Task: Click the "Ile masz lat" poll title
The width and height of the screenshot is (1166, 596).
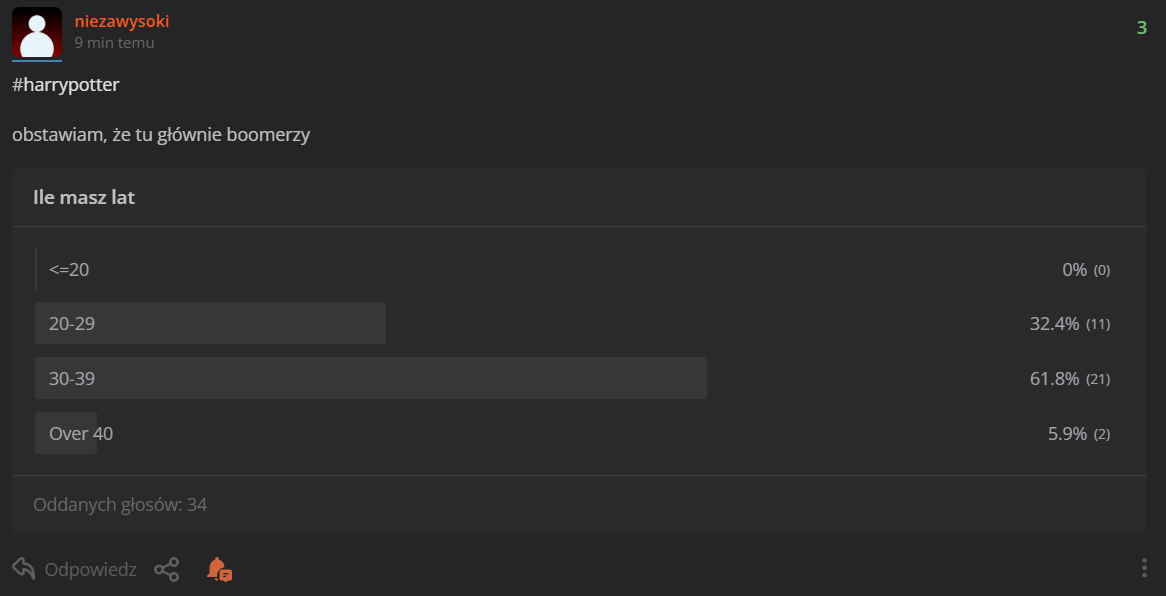Action: click(84, 197)
